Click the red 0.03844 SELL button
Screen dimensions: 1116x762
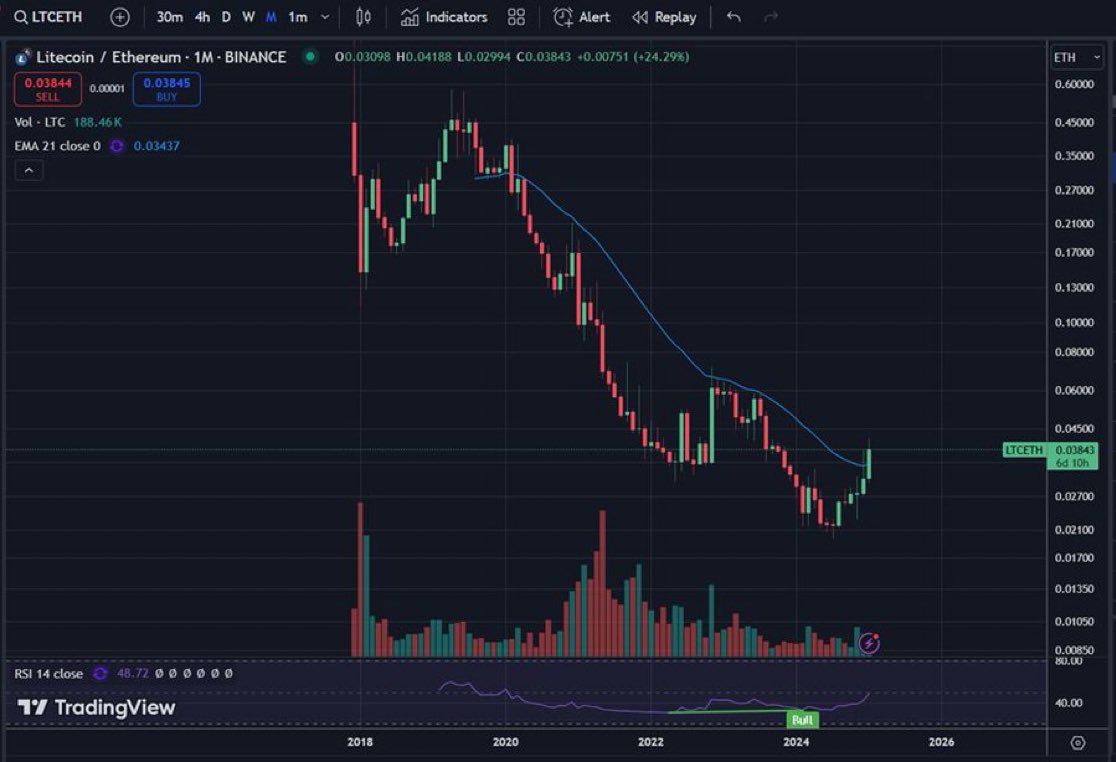[48, 89]
